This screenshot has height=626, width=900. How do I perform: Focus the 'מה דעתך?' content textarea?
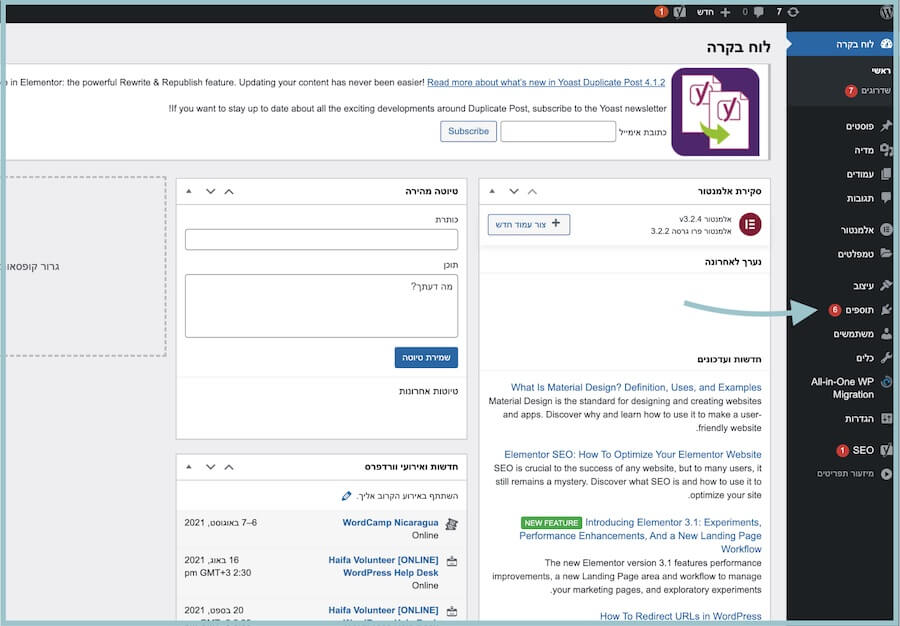point(321,306)
